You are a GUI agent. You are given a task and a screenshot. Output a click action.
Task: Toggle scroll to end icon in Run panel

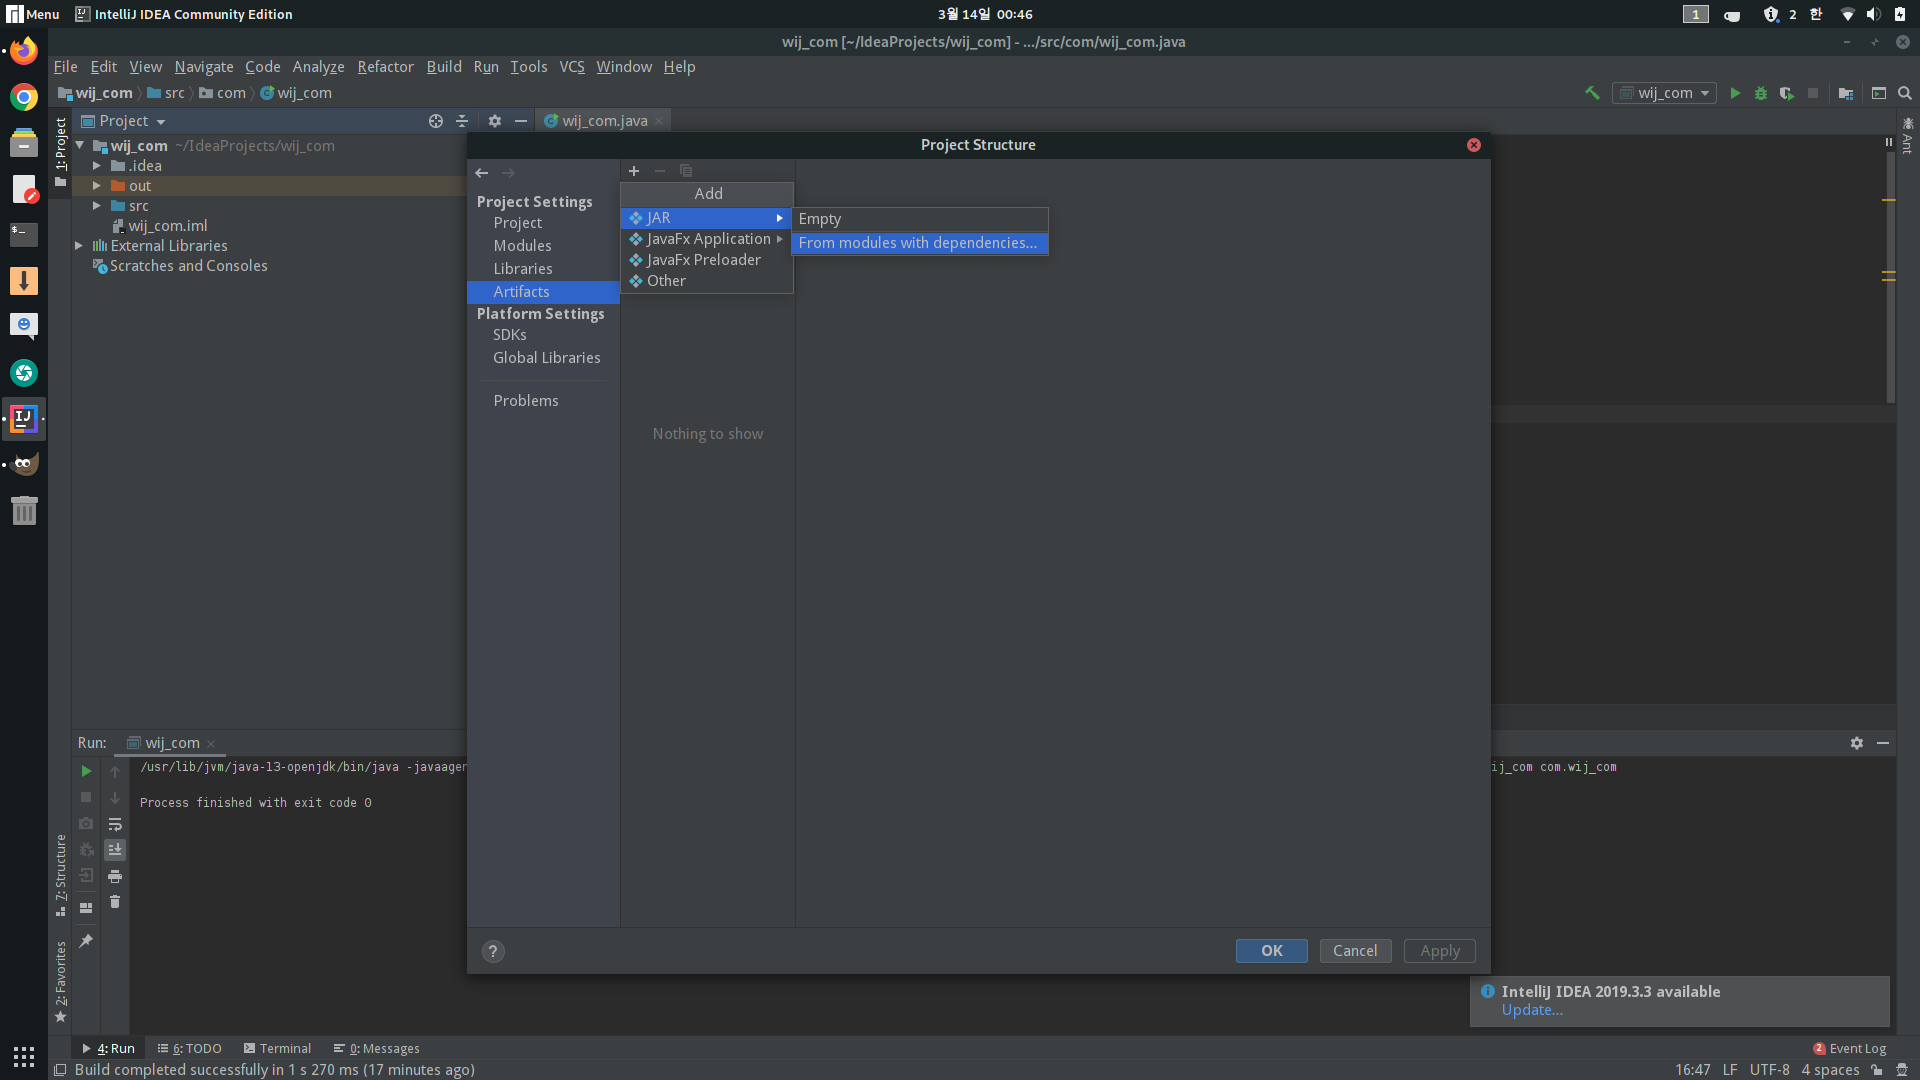pyautogui.click(x=115, y=850)
